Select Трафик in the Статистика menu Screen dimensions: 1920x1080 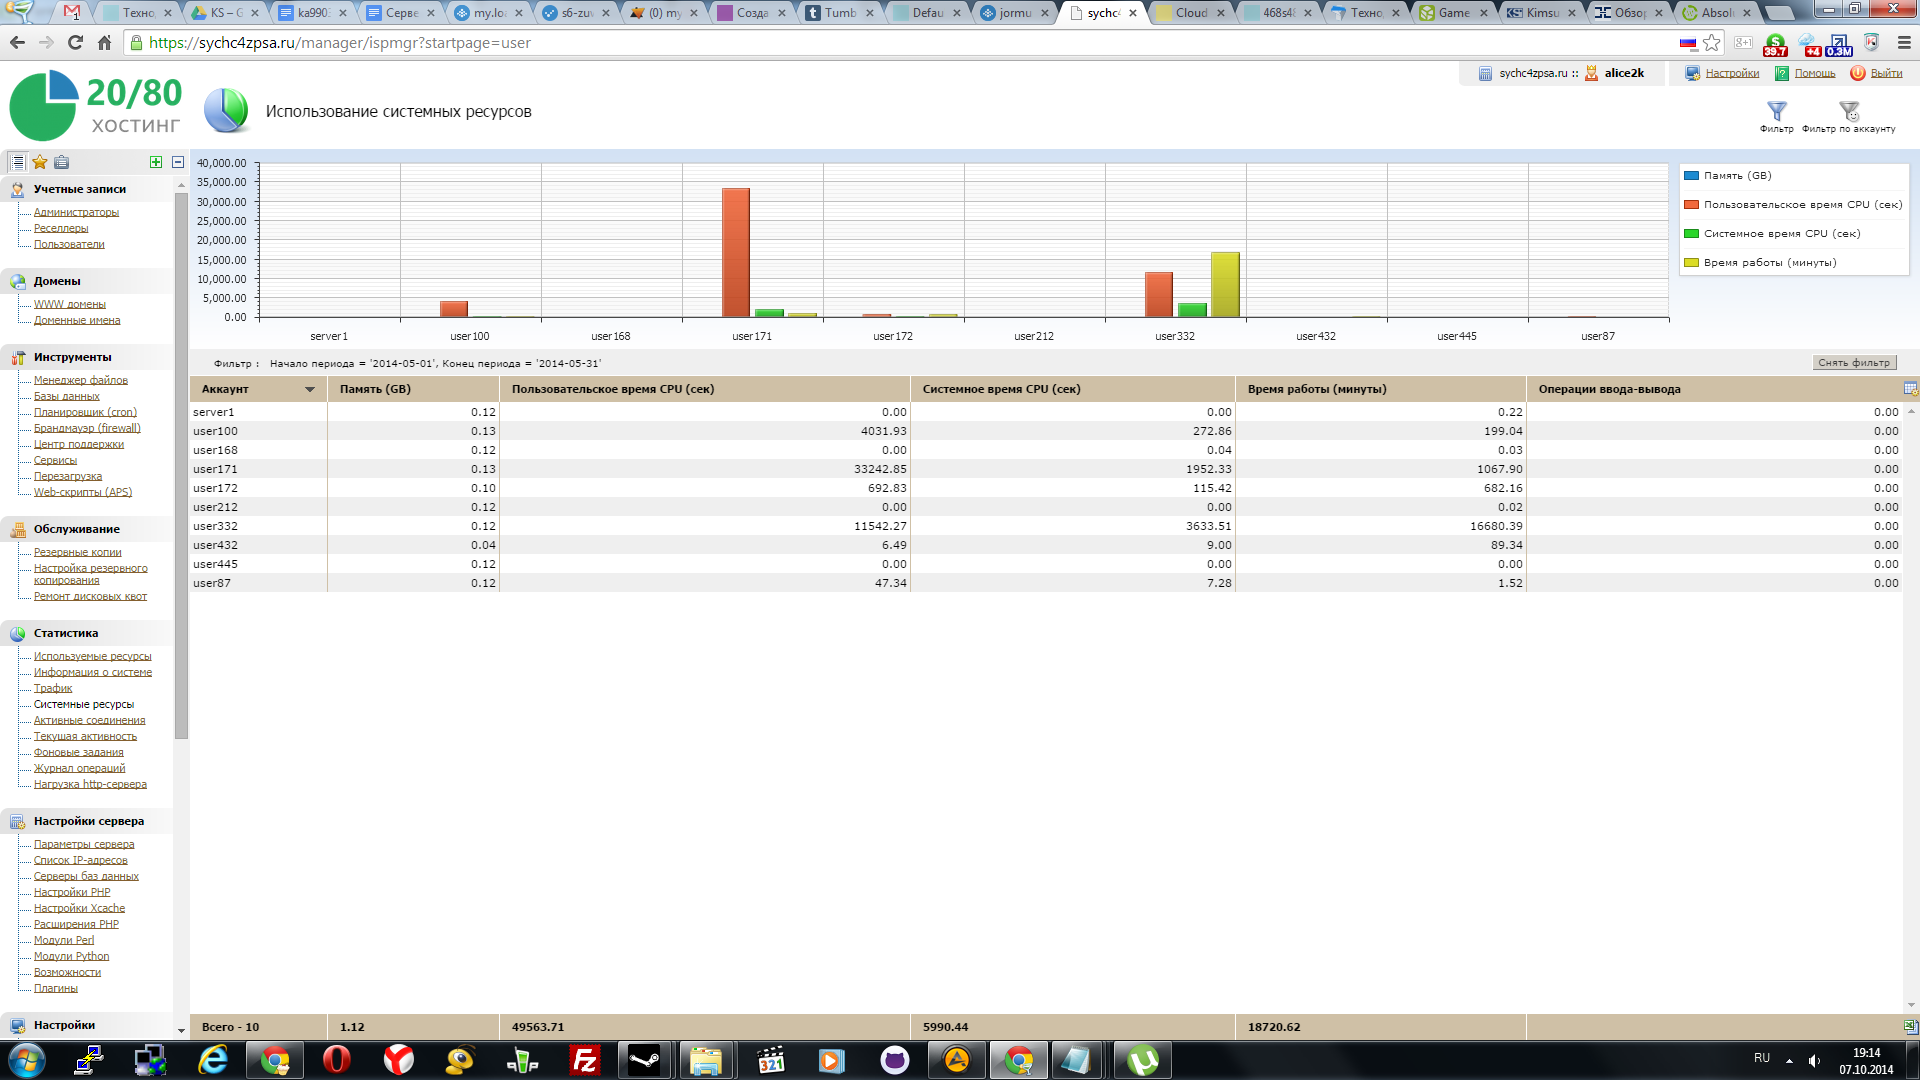(x=53, y=688)
